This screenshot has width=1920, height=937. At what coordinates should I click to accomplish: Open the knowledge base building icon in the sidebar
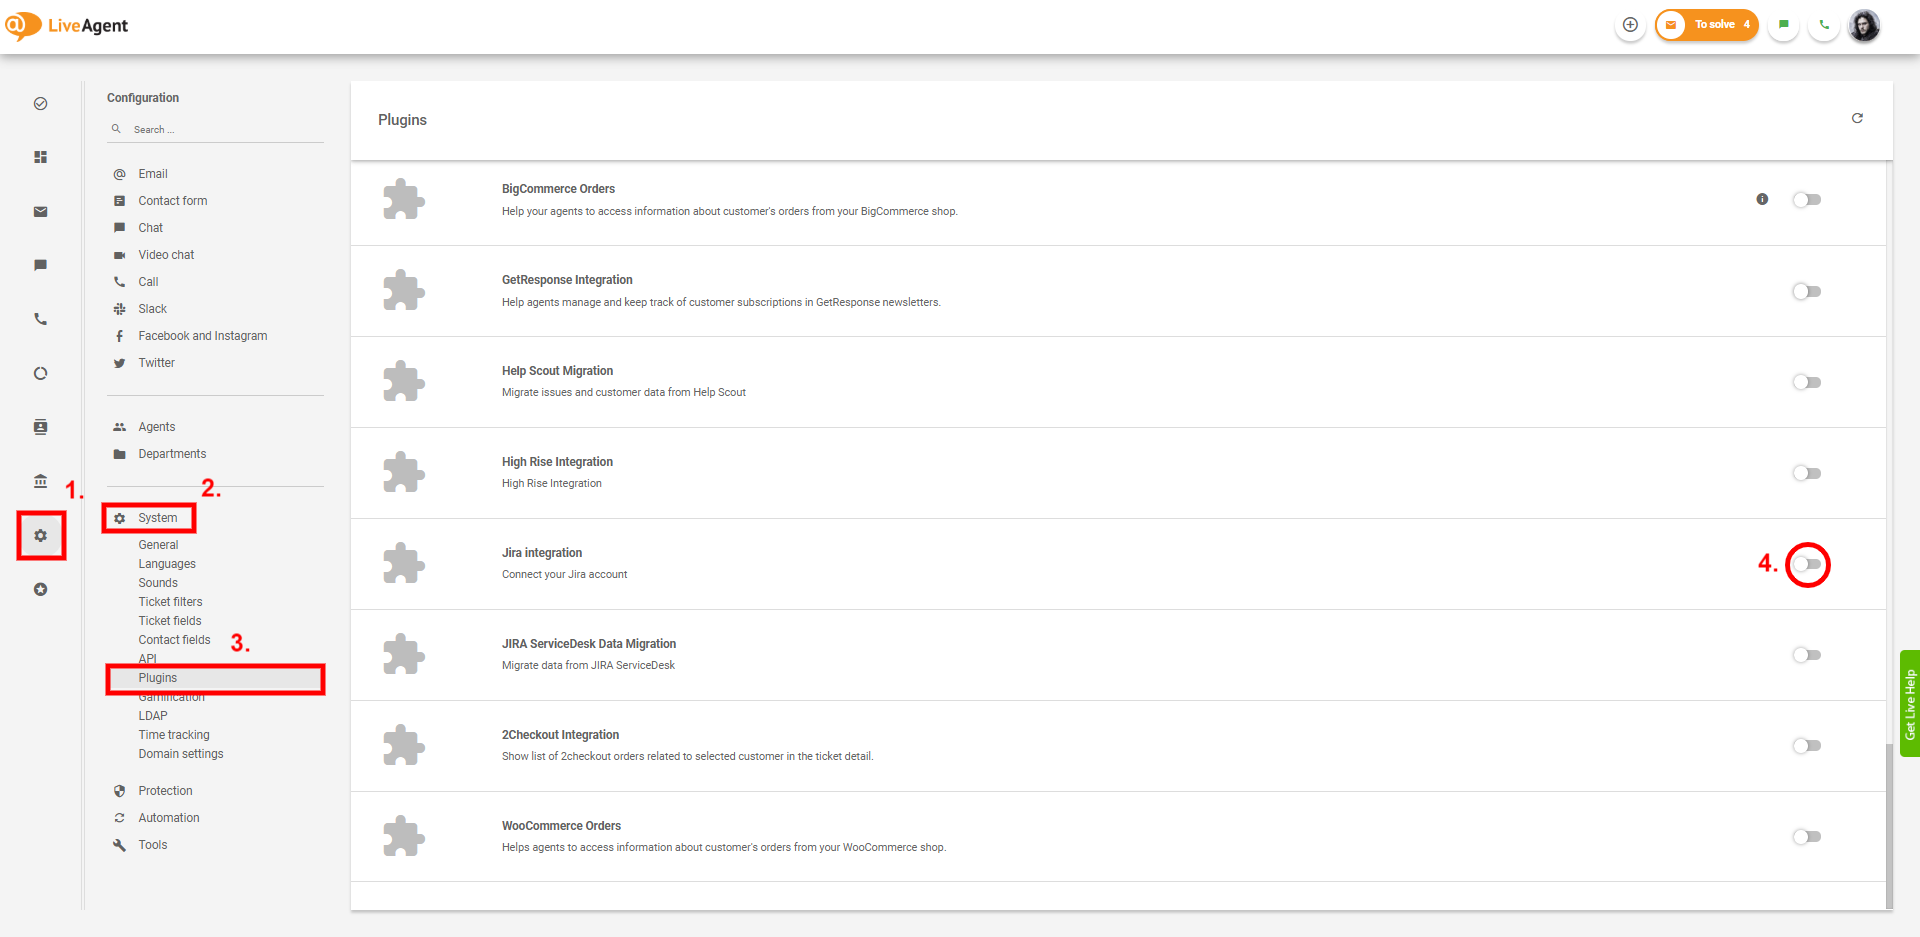coord(41,482)
